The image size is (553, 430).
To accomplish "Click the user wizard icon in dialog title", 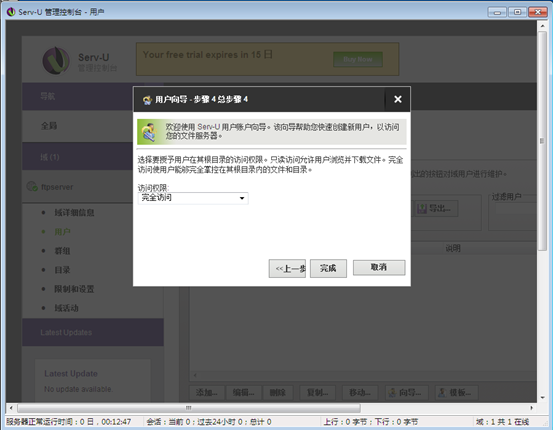I will point(147,100).
